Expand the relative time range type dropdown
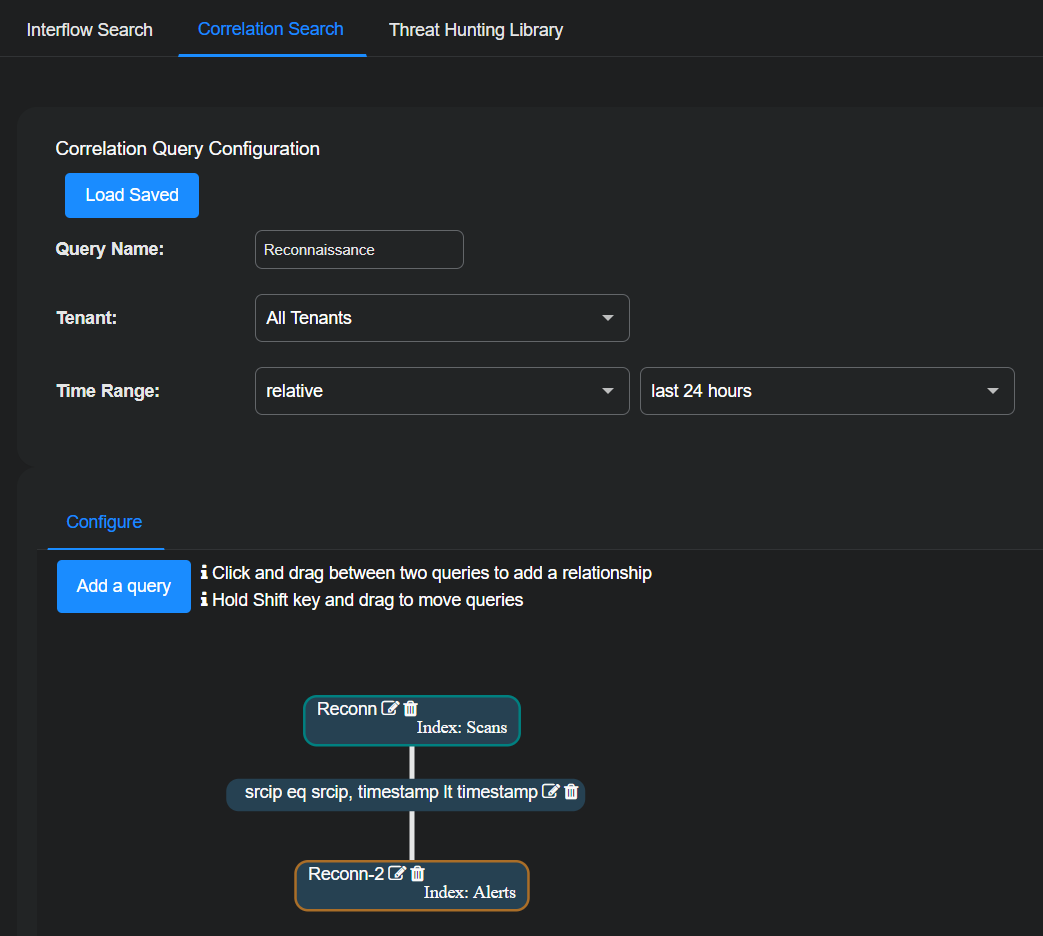 [442, 391]
